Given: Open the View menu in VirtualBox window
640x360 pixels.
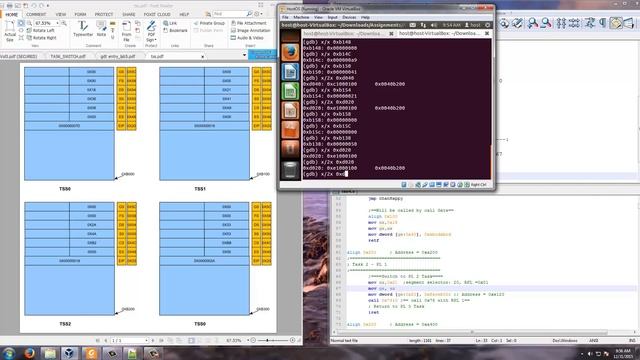Looking at the screenshot, I should tap(318, 18).
